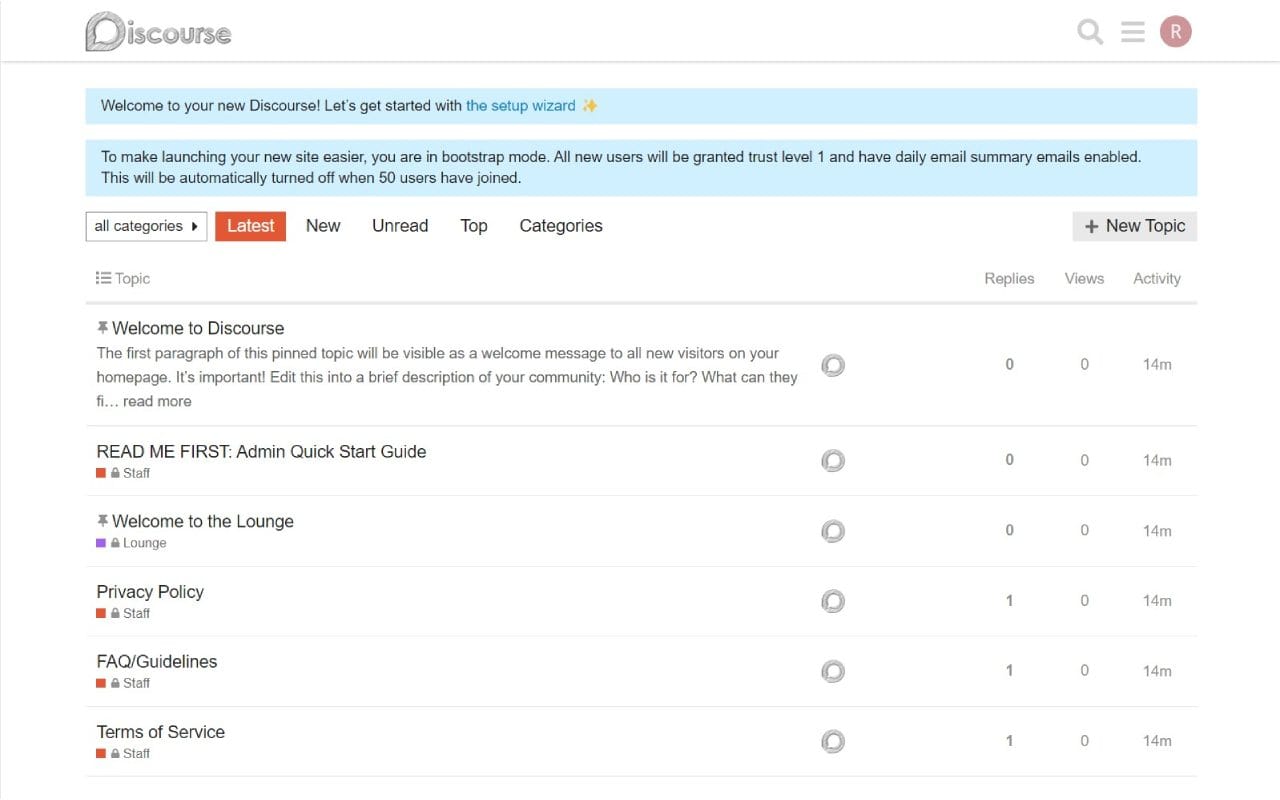This screenshot has height=800, width=1280.
Task: Switch to the New topics tab
Action: click(x=322, y=226)
